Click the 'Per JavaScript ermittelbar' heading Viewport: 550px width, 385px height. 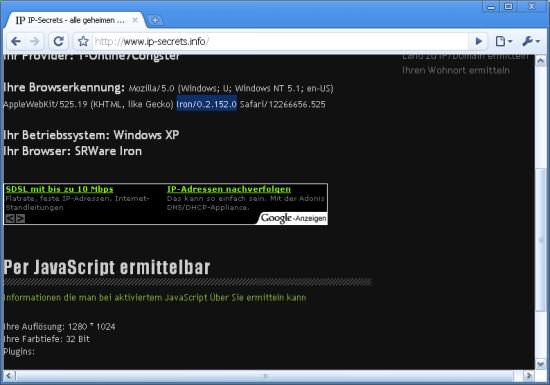(107, 268)
